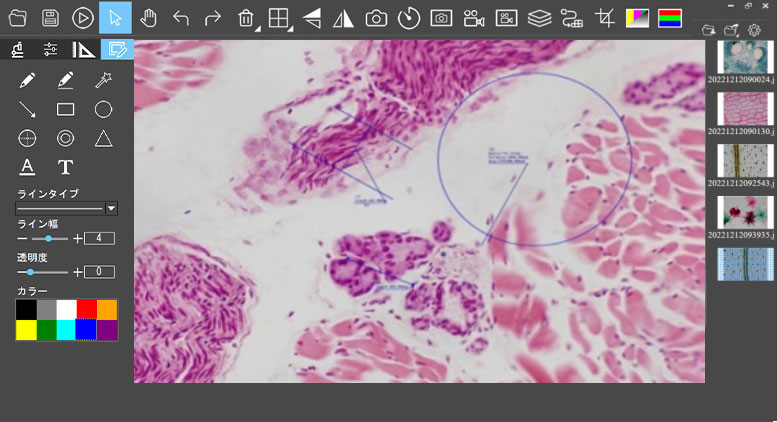The image size is (777, 422).
Task: Switch to the measurement ruler tab
Action: 83,50
